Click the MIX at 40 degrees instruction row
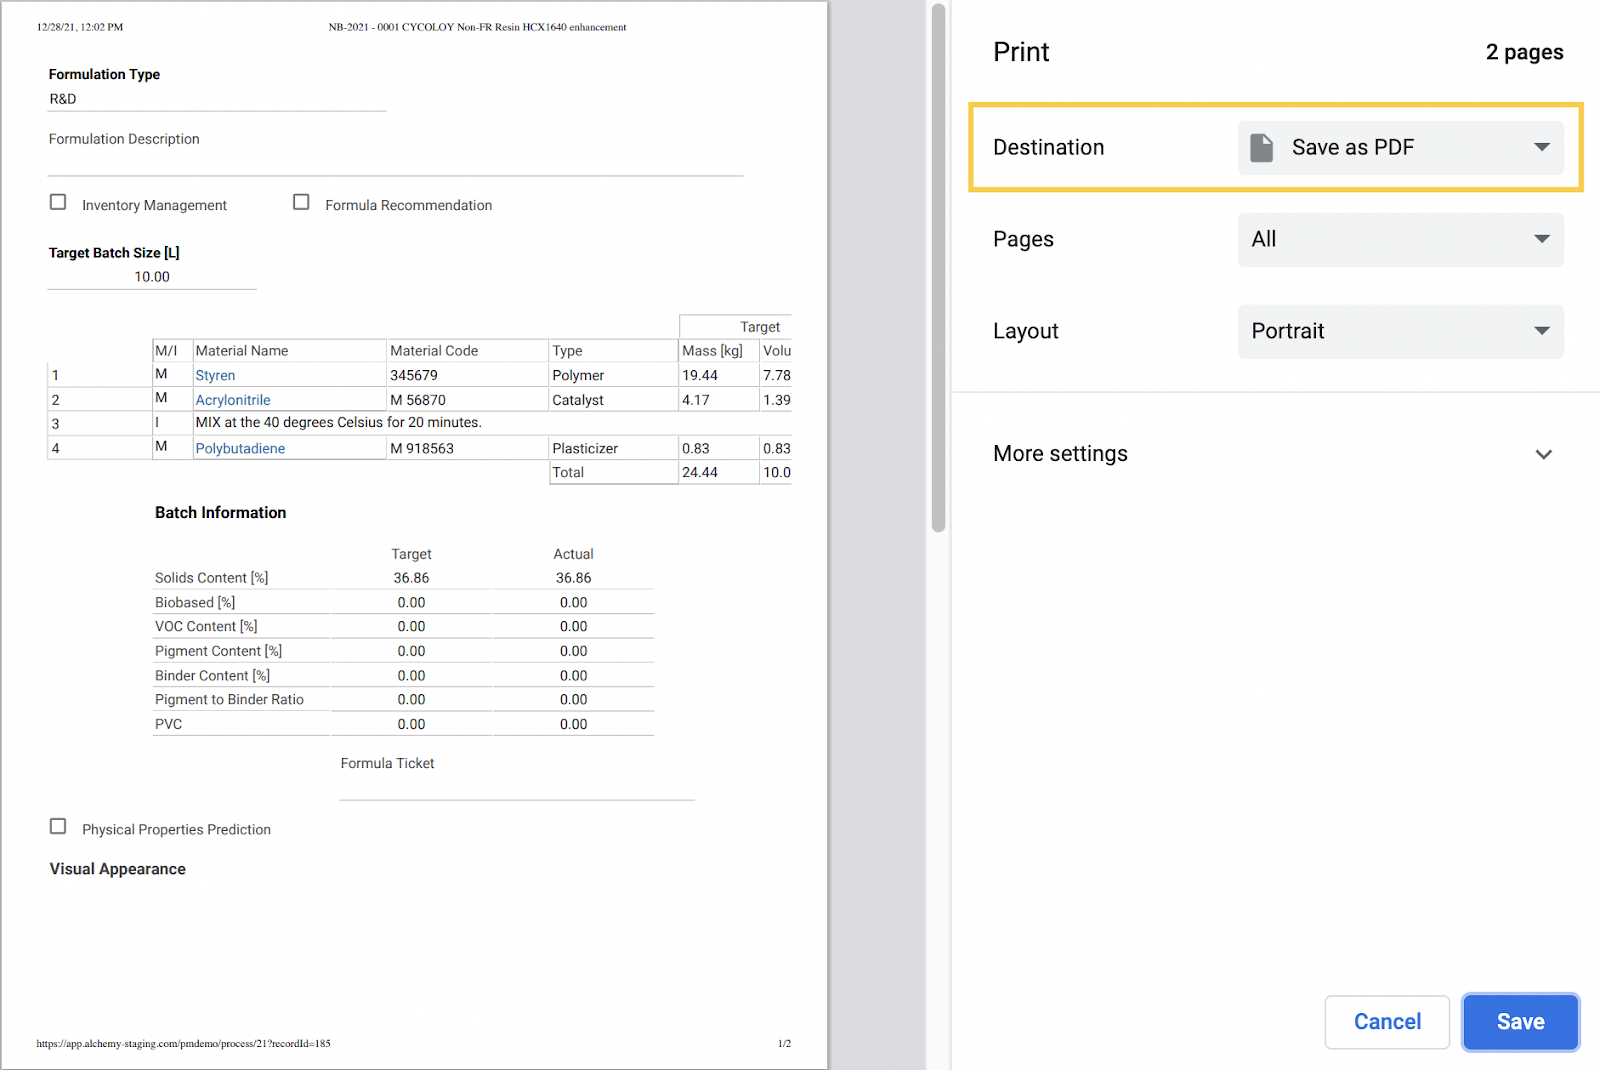This screenshot has width=1600, height=1070. (338, 423)
